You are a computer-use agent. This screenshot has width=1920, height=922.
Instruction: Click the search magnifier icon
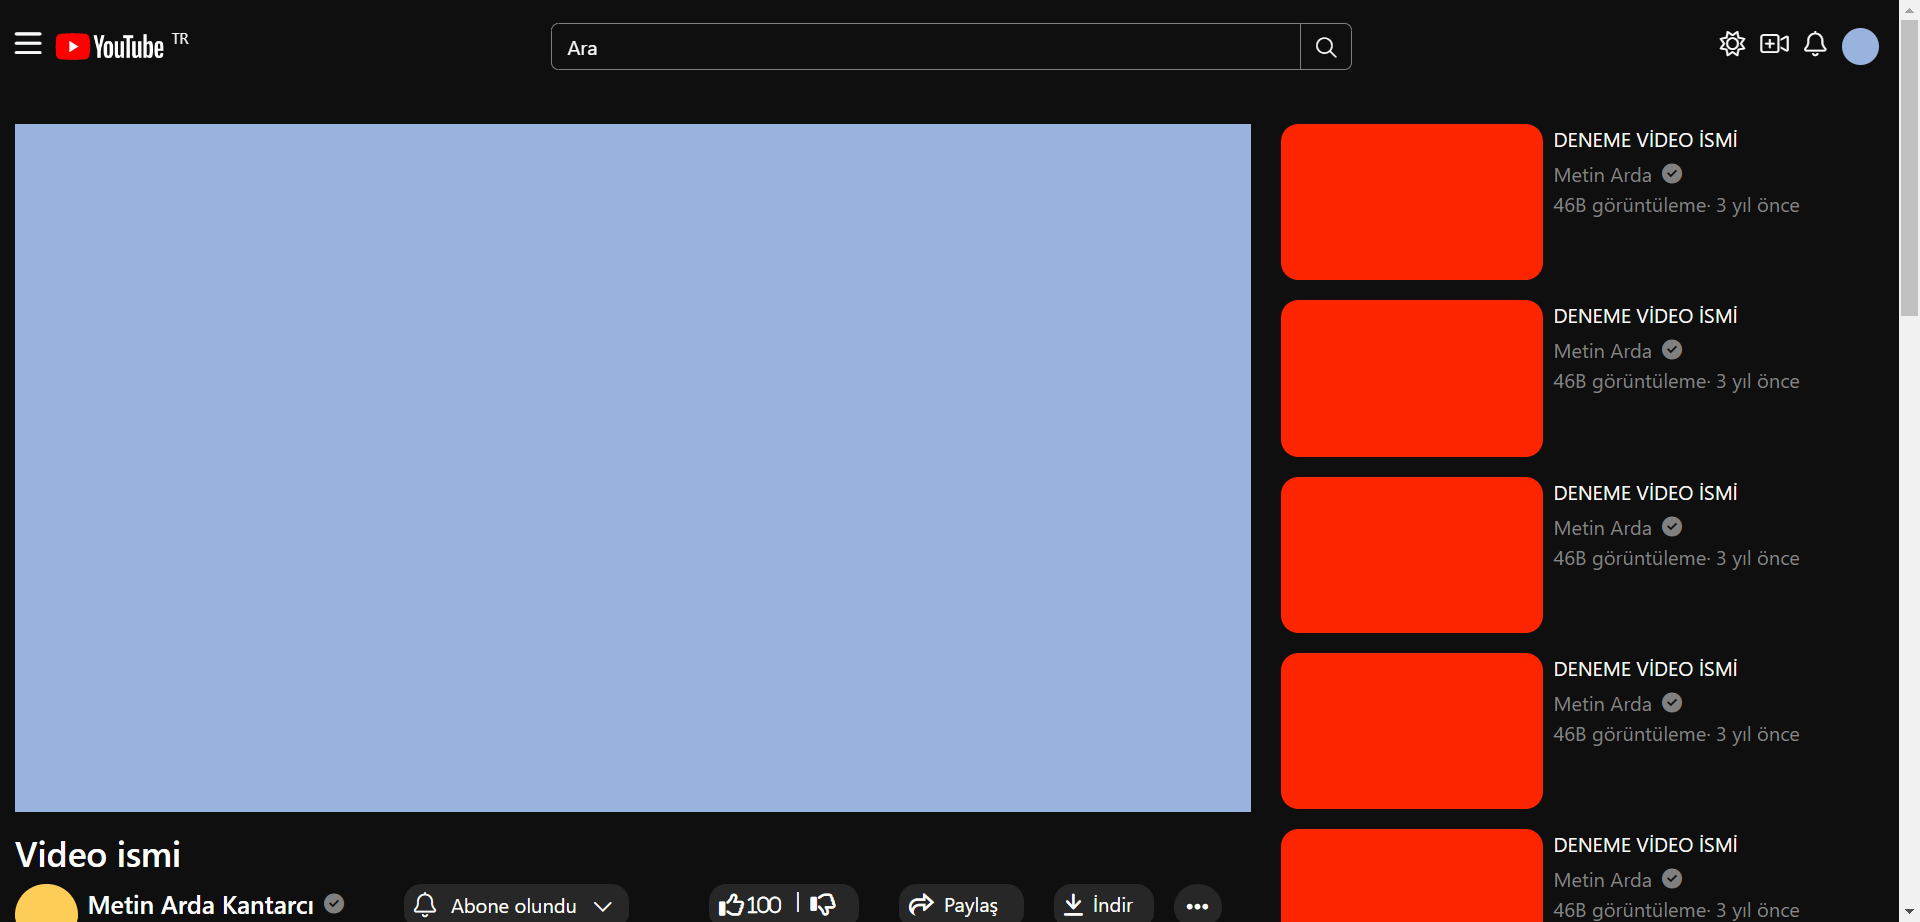(x=1325, y=46)
